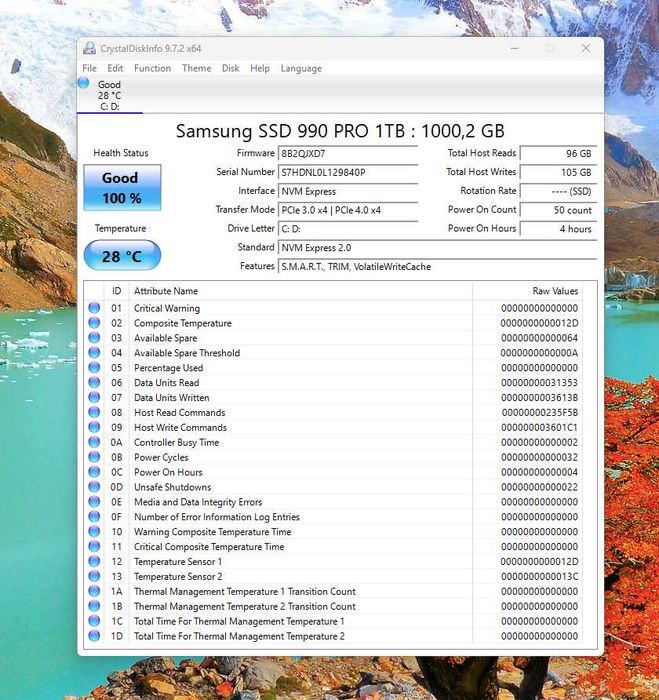
Task: Click status orb of Host Read Commands row
Action: click(94, 412)
